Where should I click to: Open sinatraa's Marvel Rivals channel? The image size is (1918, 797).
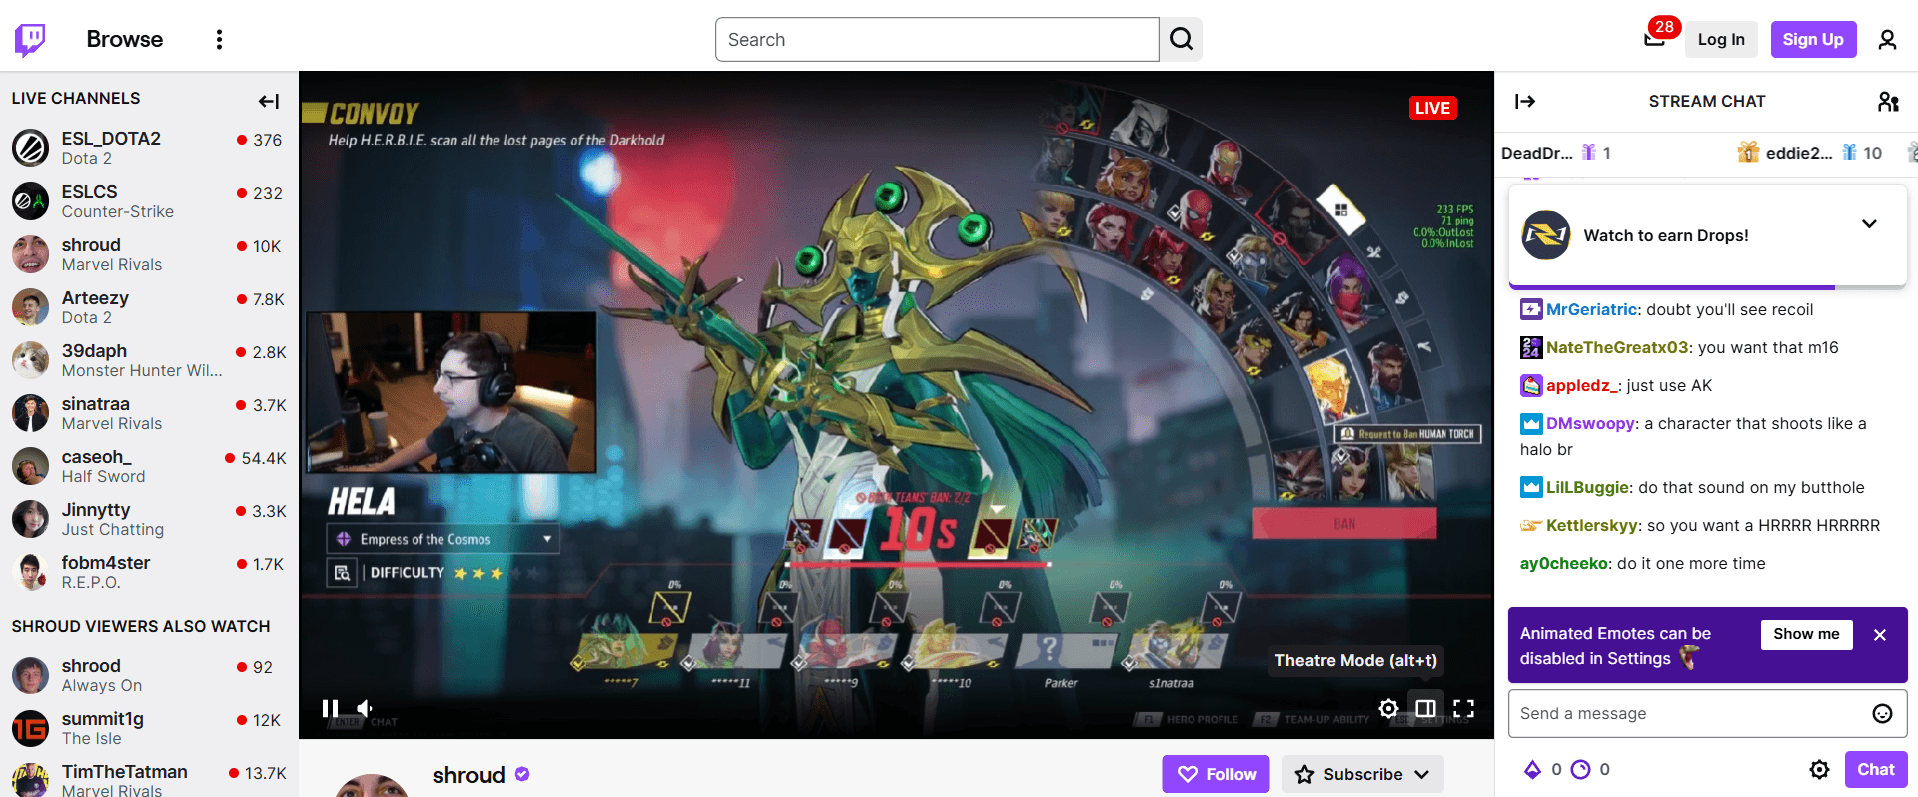(x=149, y=413)
